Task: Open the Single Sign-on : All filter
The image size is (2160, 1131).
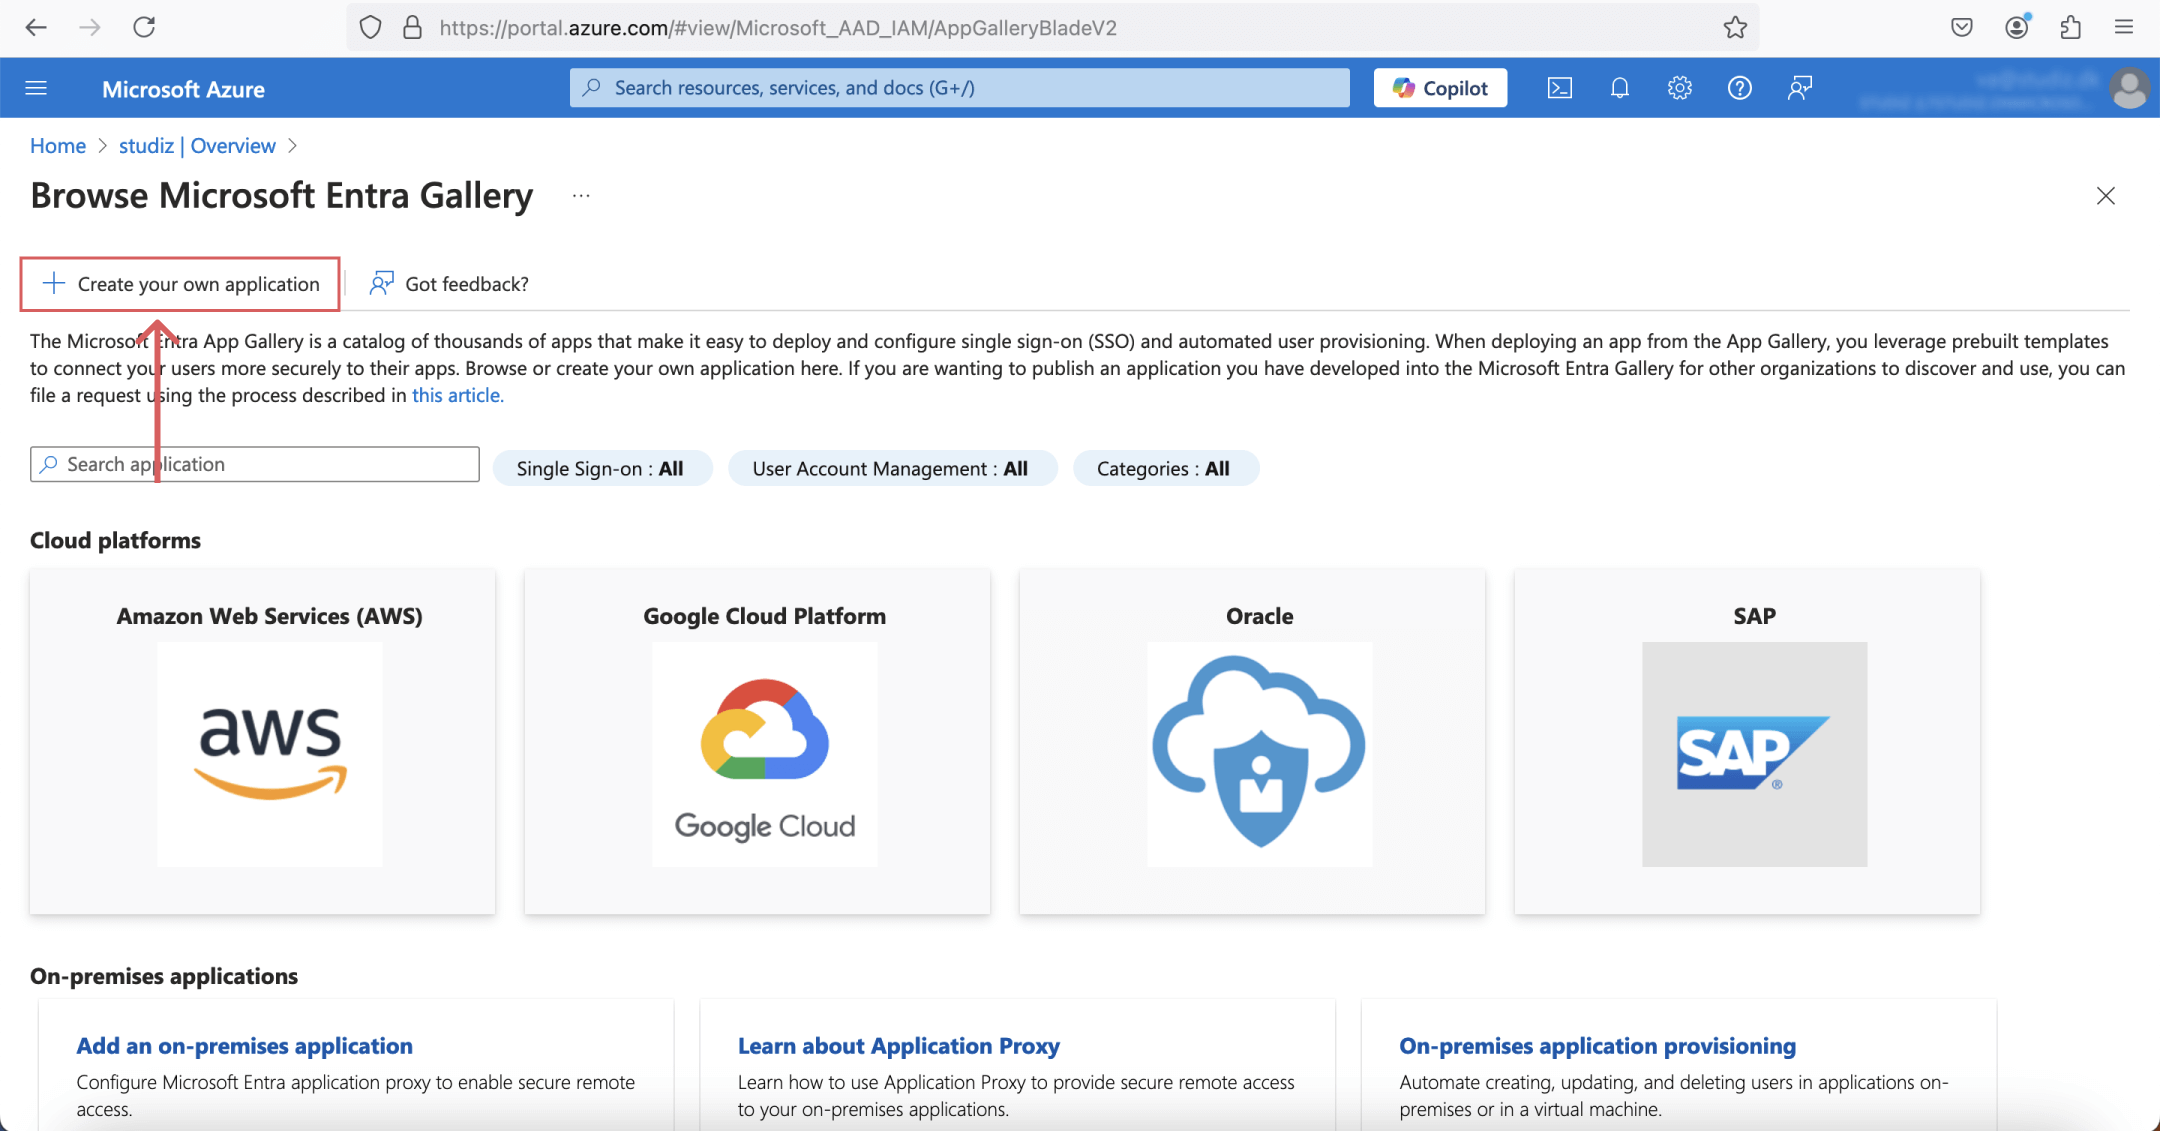Action: [601, 469]
